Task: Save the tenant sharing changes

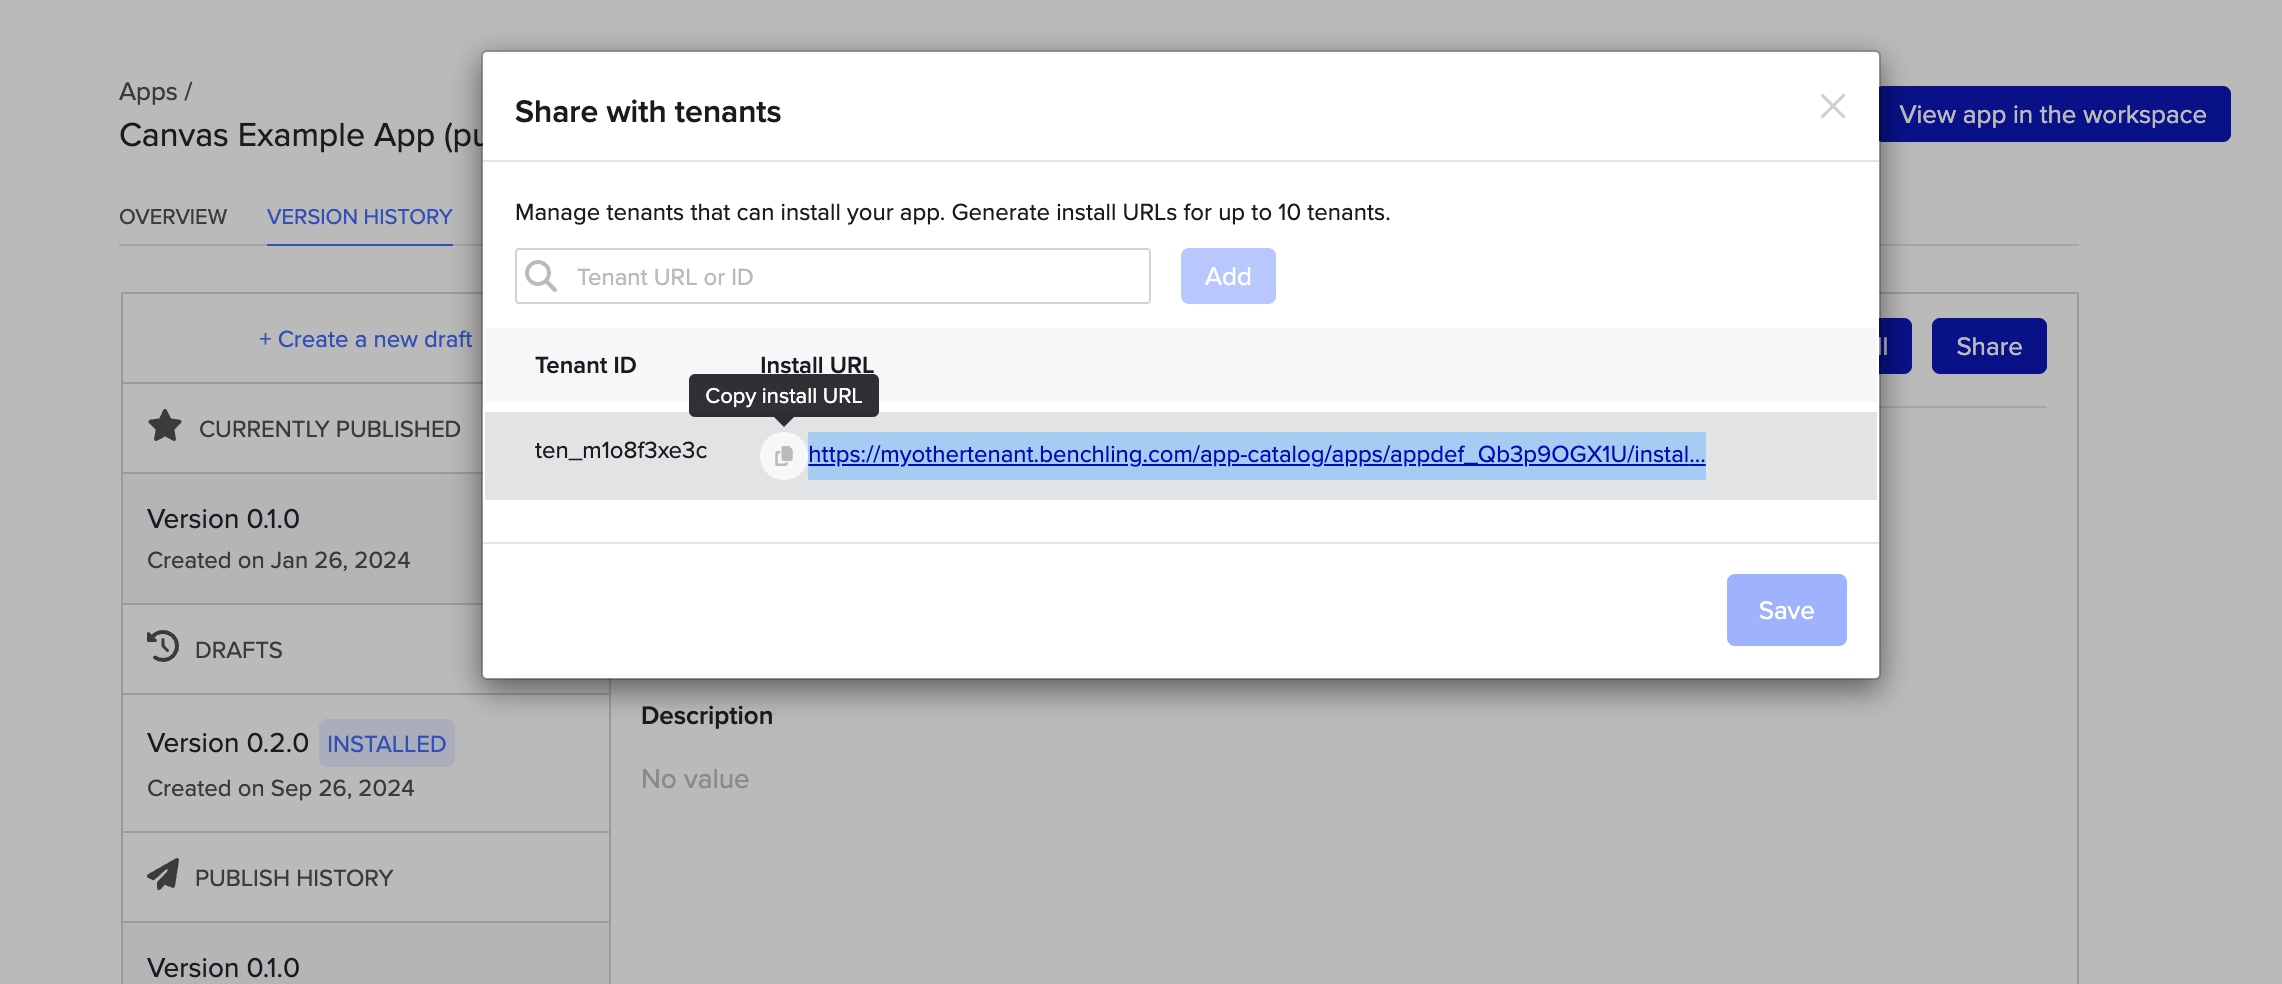Action: coord(1786,610)
